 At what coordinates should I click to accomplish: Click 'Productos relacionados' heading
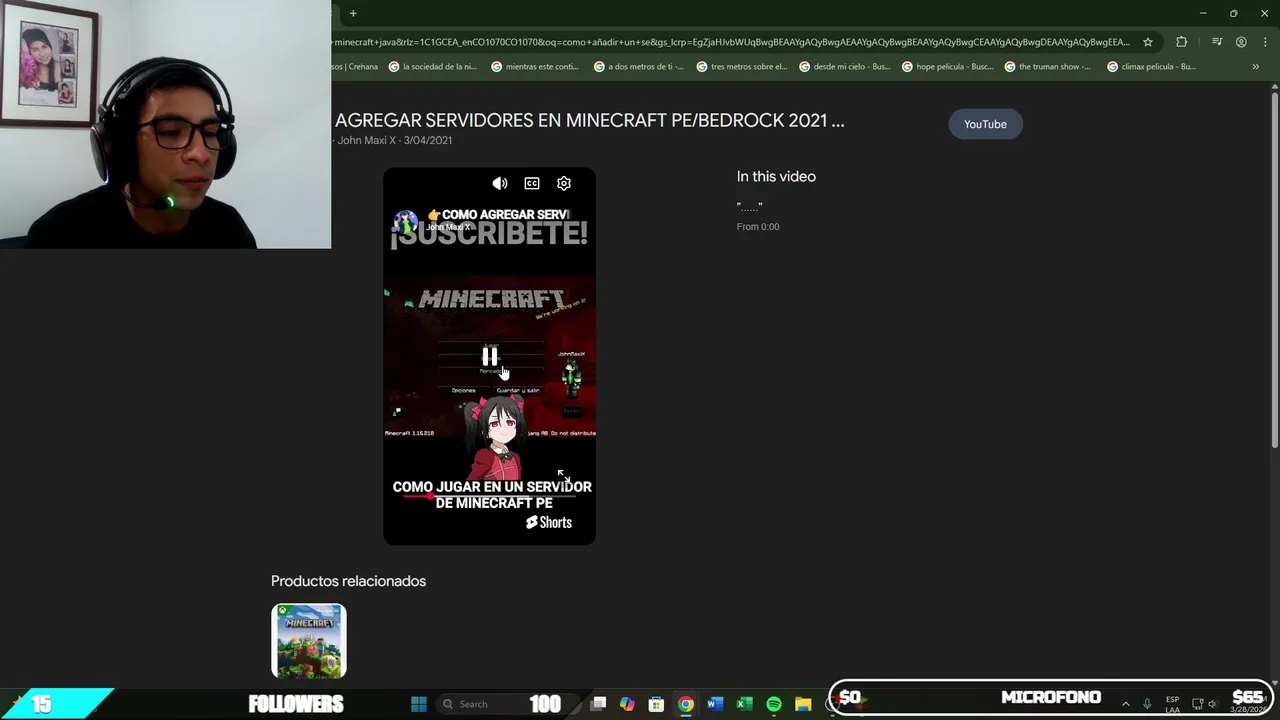click(x=348, y=581)
